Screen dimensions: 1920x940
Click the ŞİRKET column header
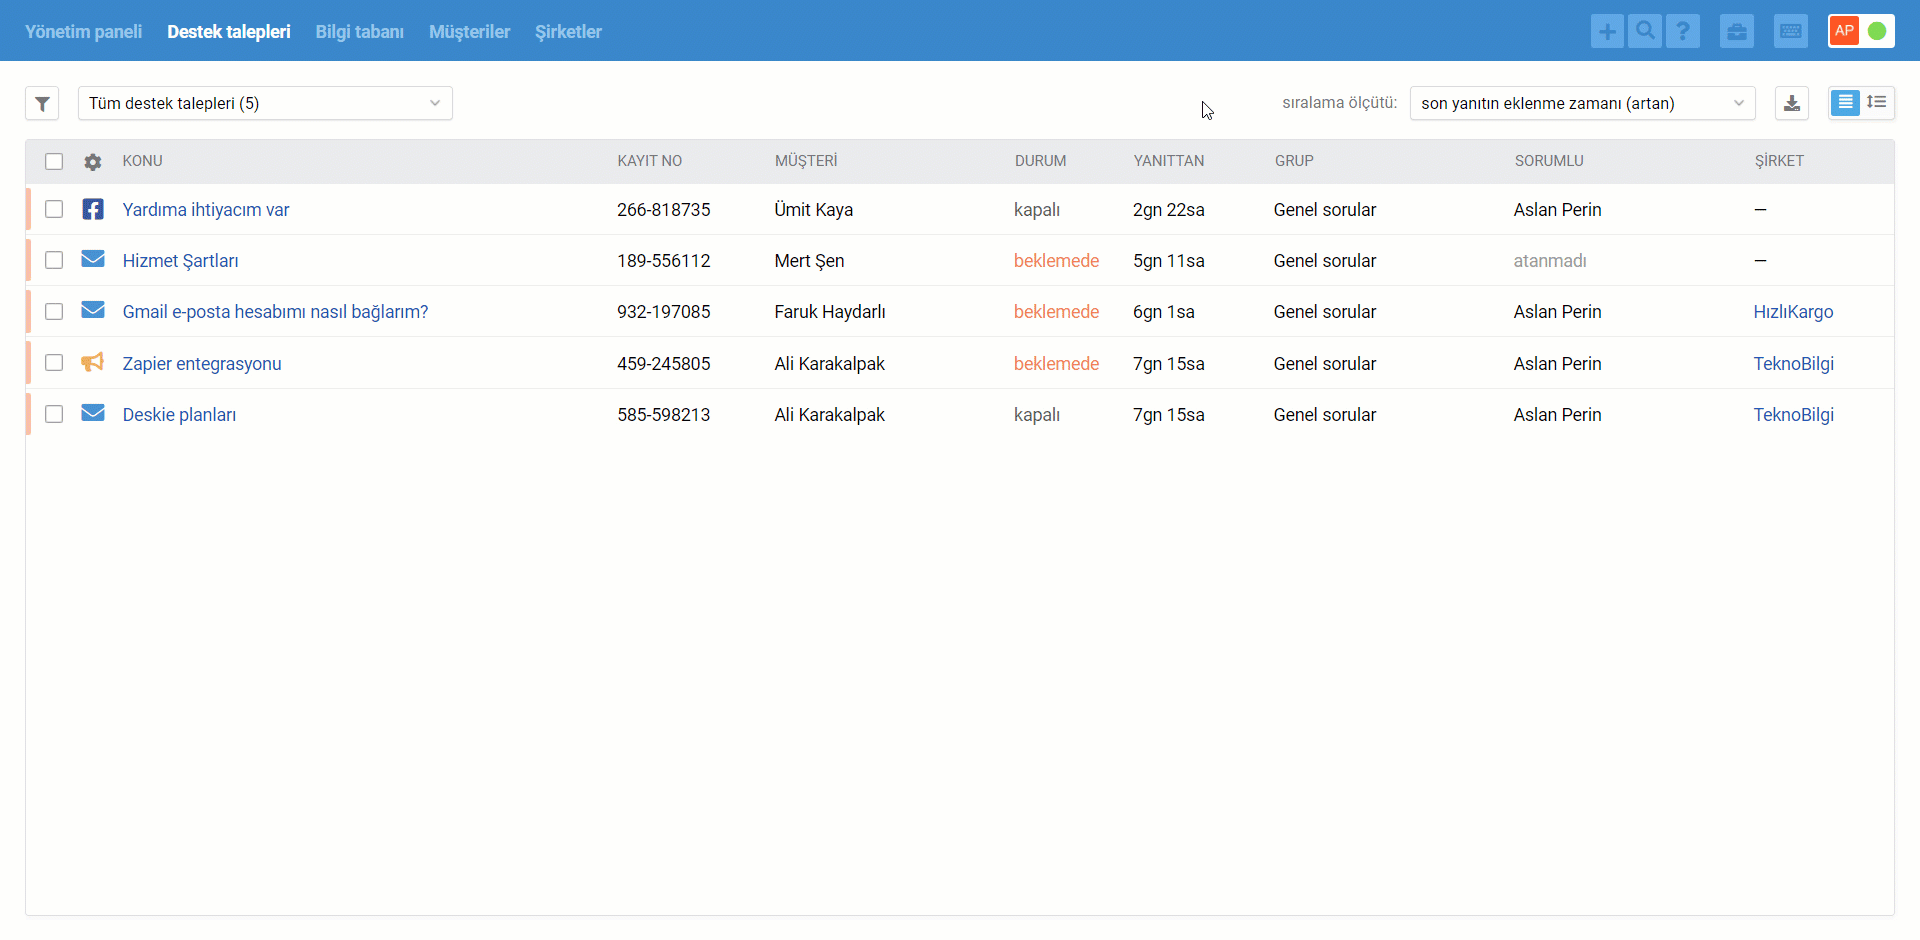click(x=1779, y=161)
